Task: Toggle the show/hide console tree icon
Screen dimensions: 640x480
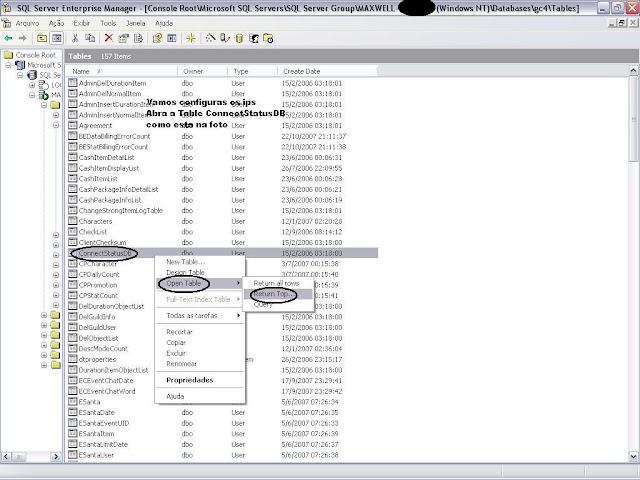Action: pos(57,38)
